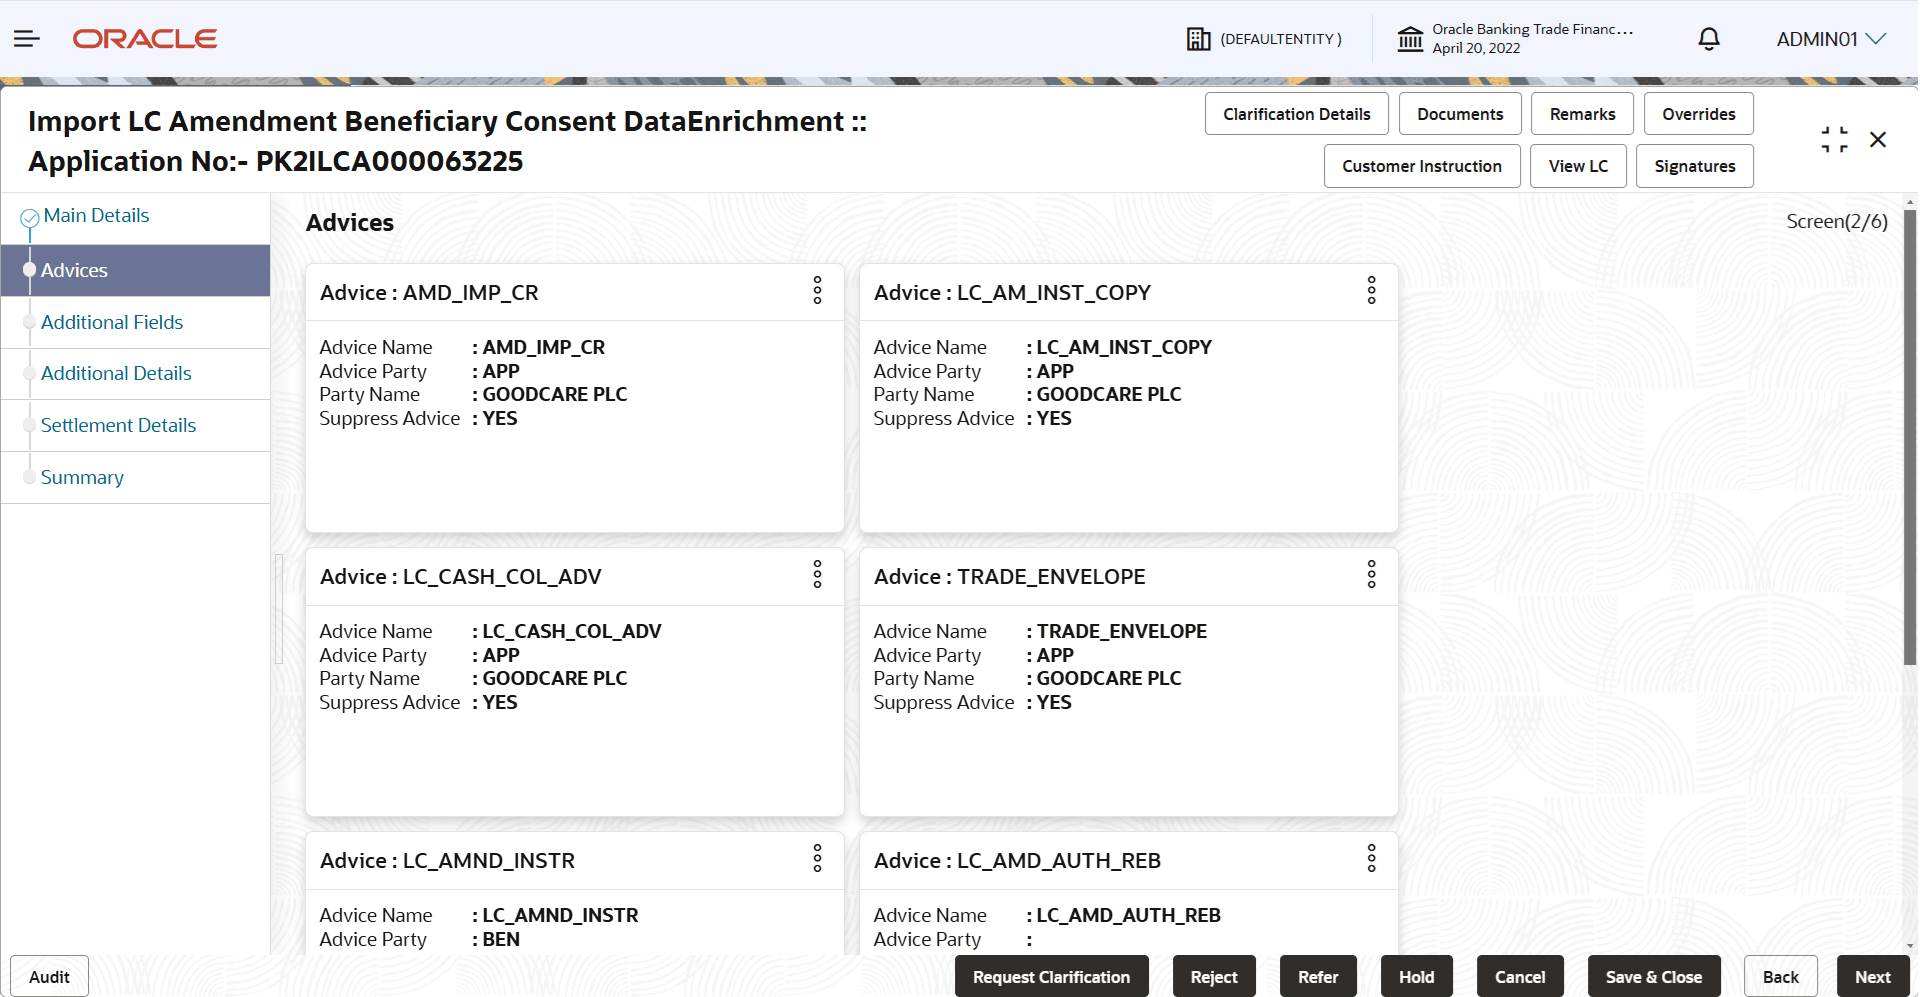Open AMD_IMP_CR advice options menu
This screenshot has height=997, width=1920.
click(x=817, y=291)
